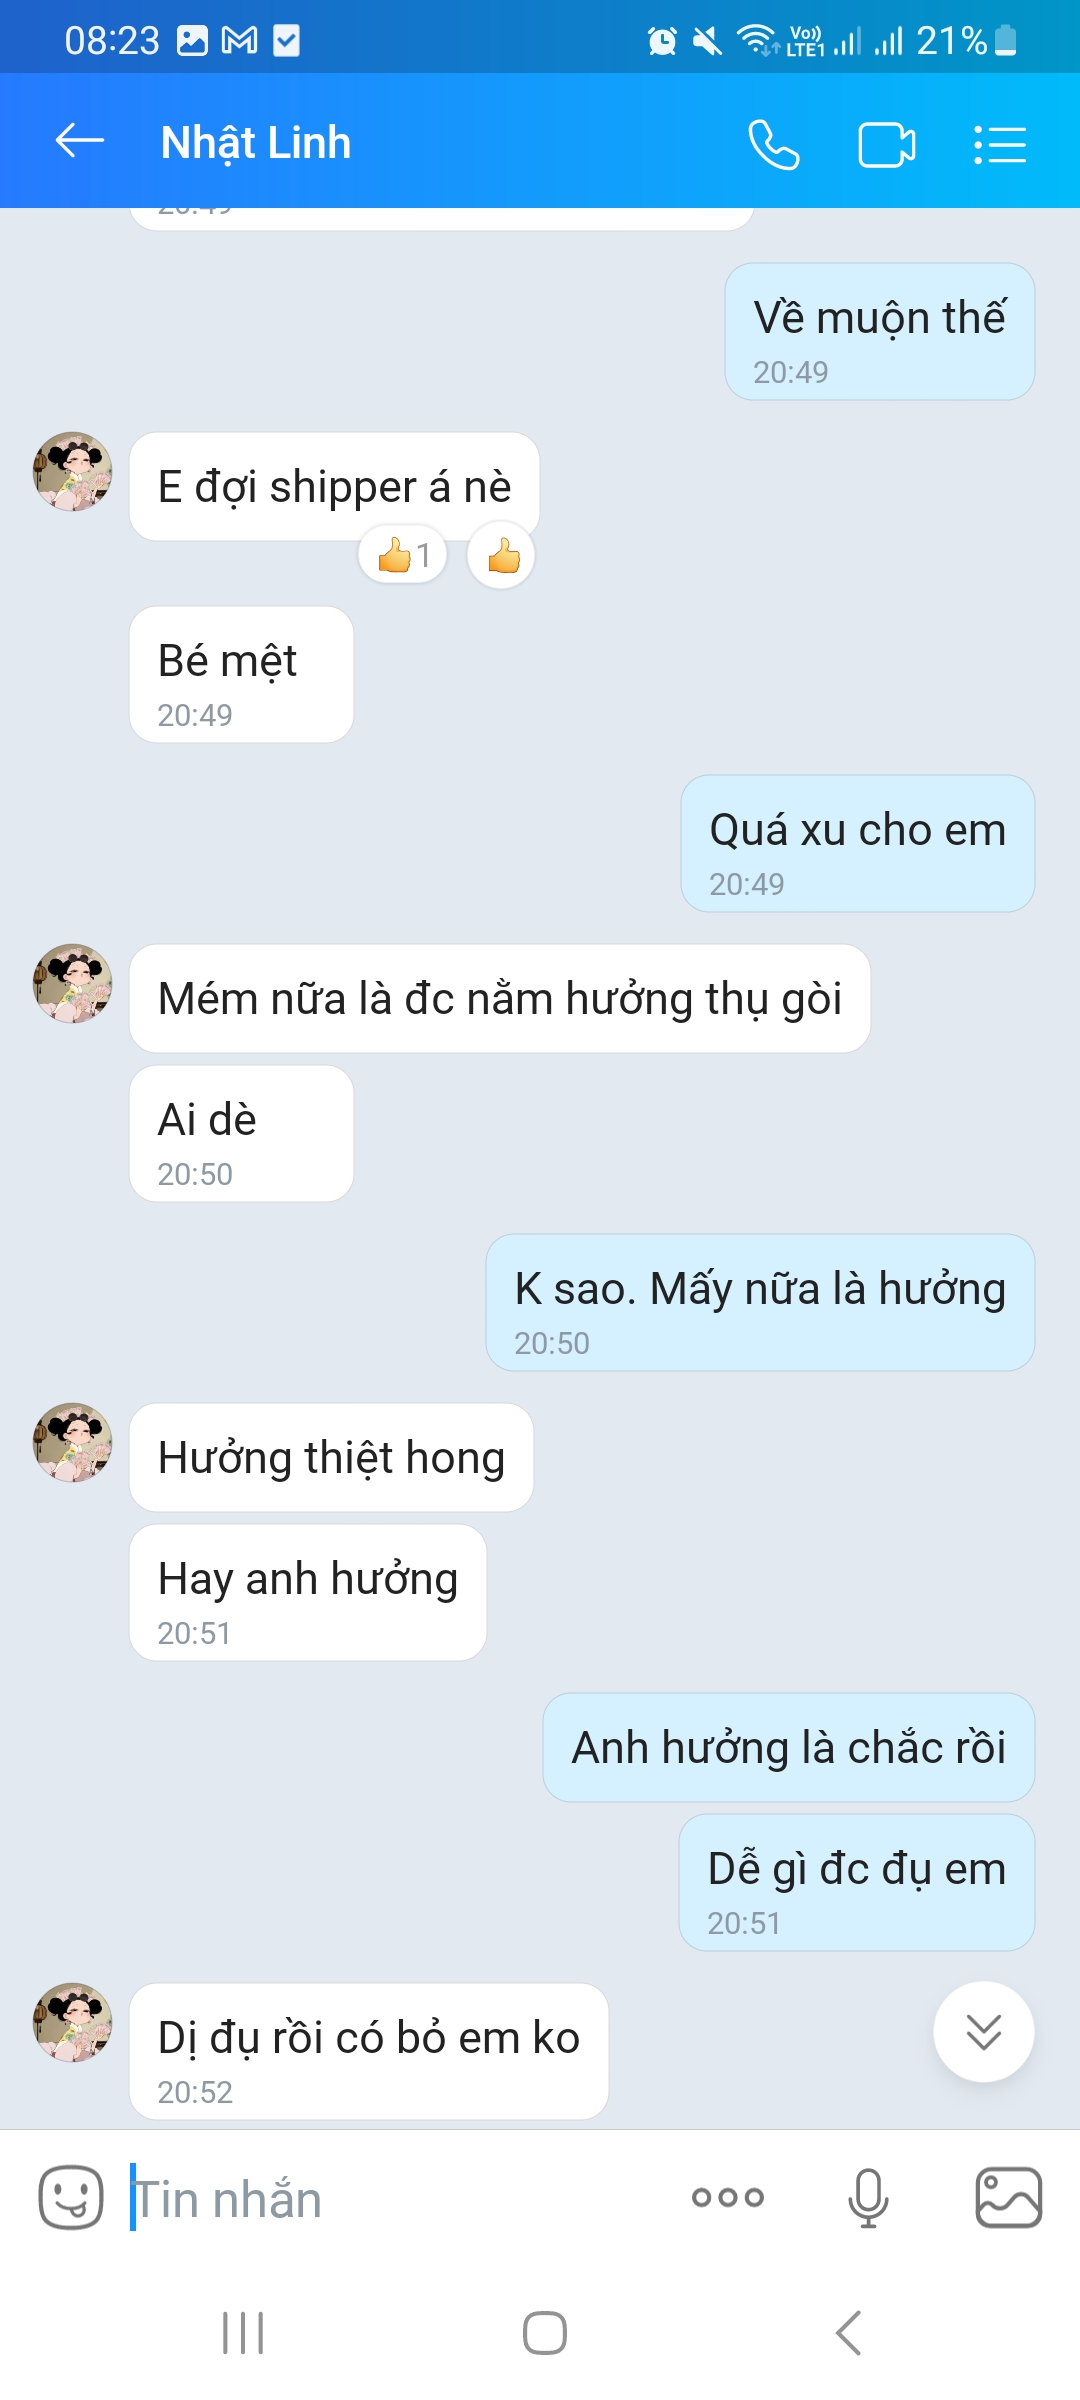Viewport: 1080px width, 2400px height.
Task: Open the image gallery picker
Action: pos(1008,2198)
